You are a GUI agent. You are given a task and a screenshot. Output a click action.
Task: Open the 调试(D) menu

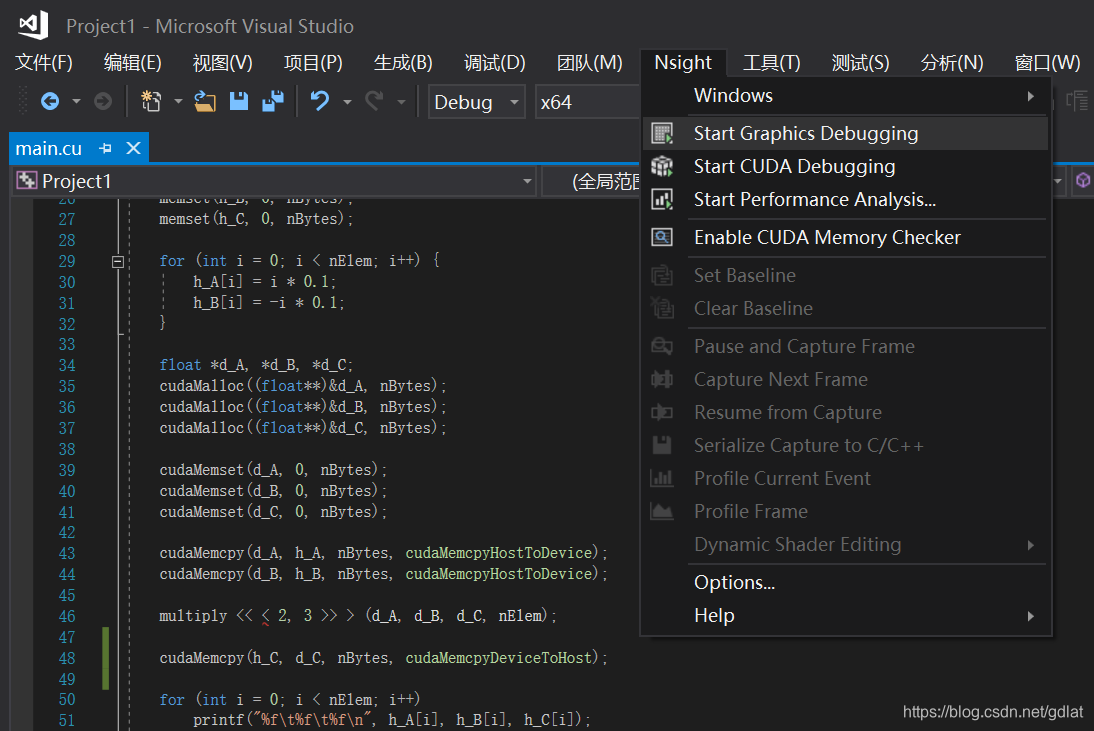495,63
